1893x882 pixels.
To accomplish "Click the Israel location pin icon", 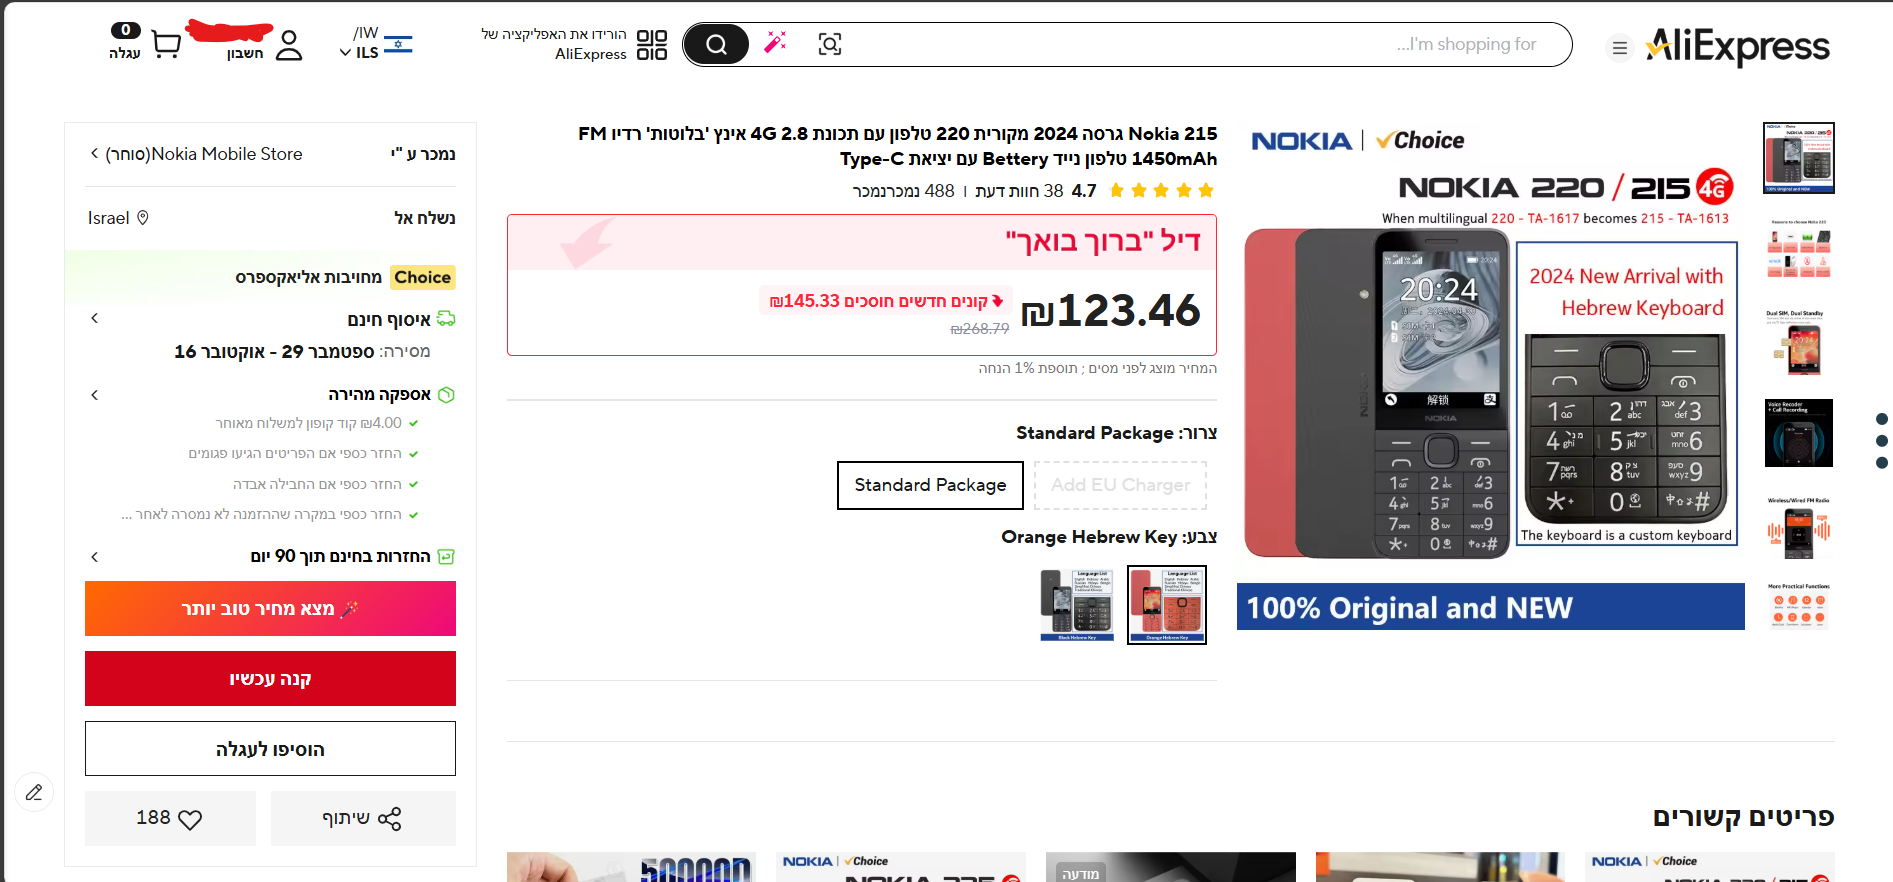I will point(143,217).
